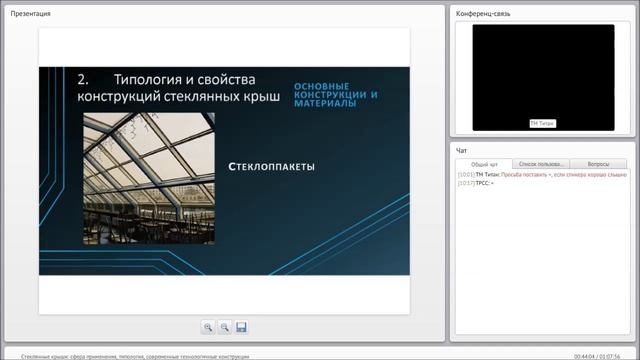Screen dimensions: 640x360
Task: Select the slide title Типология и свойства
Action: (x=179, y=87)
